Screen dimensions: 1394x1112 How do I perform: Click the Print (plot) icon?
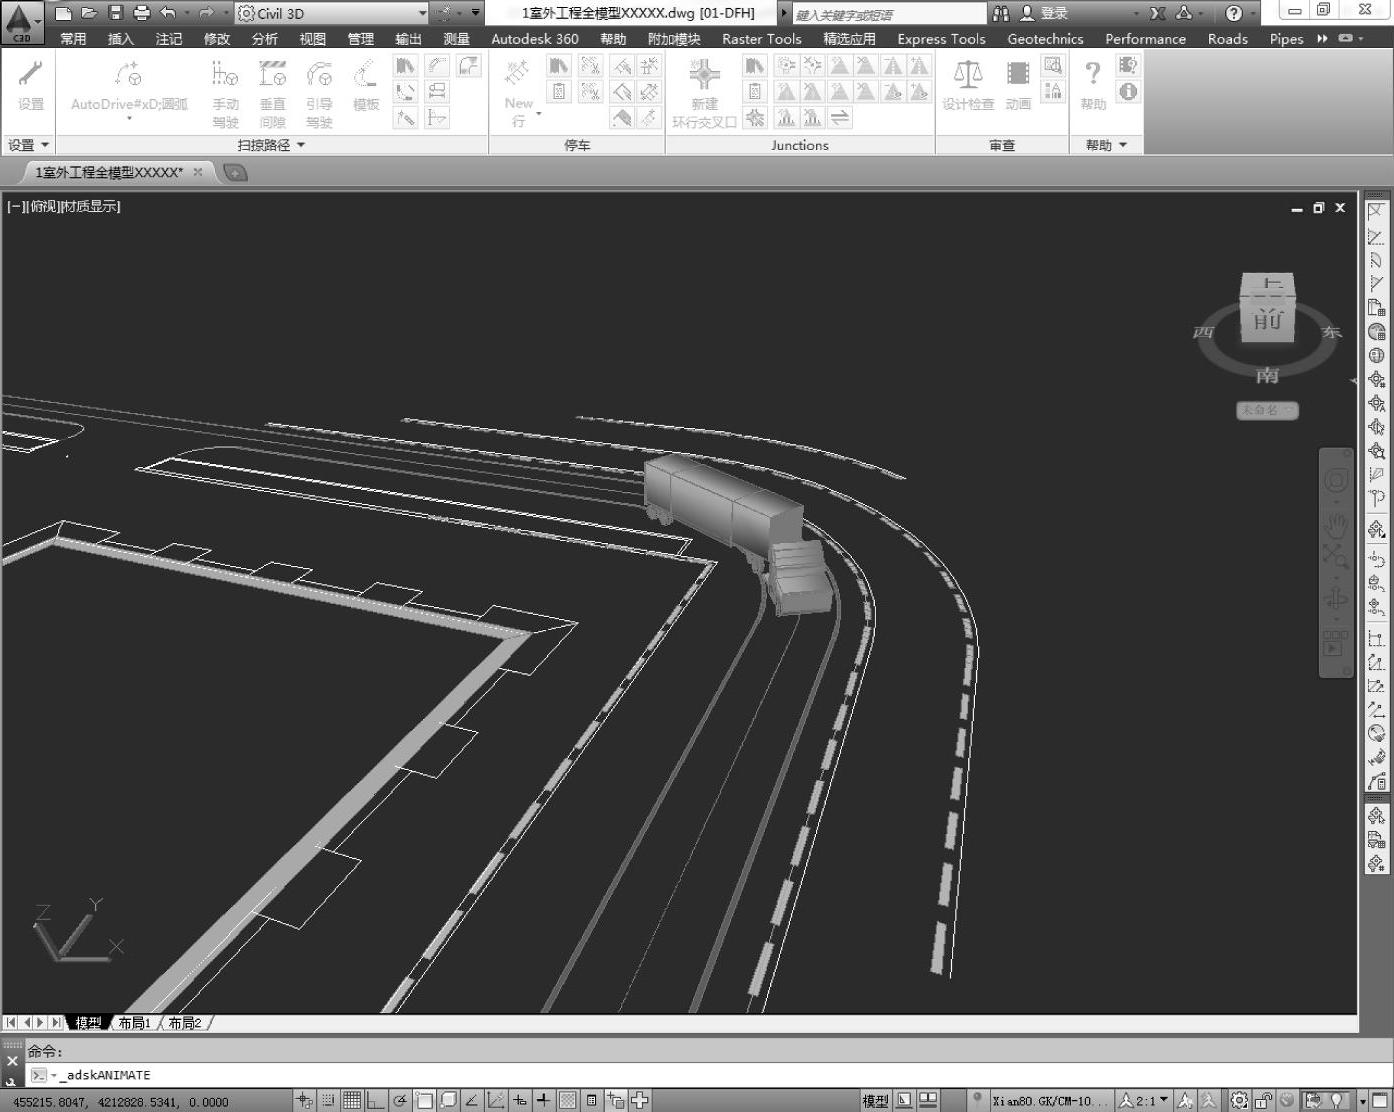point(141,13)
